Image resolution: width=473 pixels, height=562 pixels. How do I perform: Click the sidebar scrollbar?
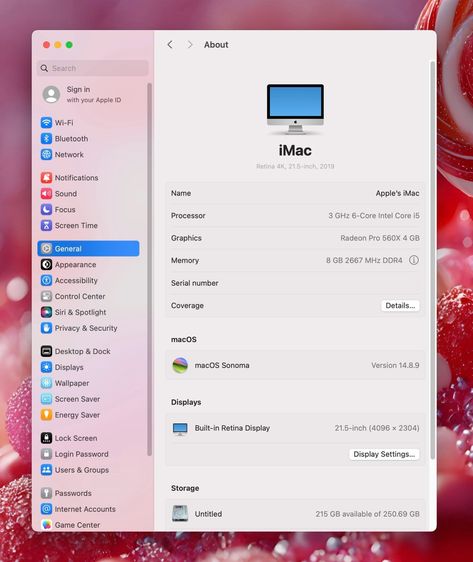(149, 270)
